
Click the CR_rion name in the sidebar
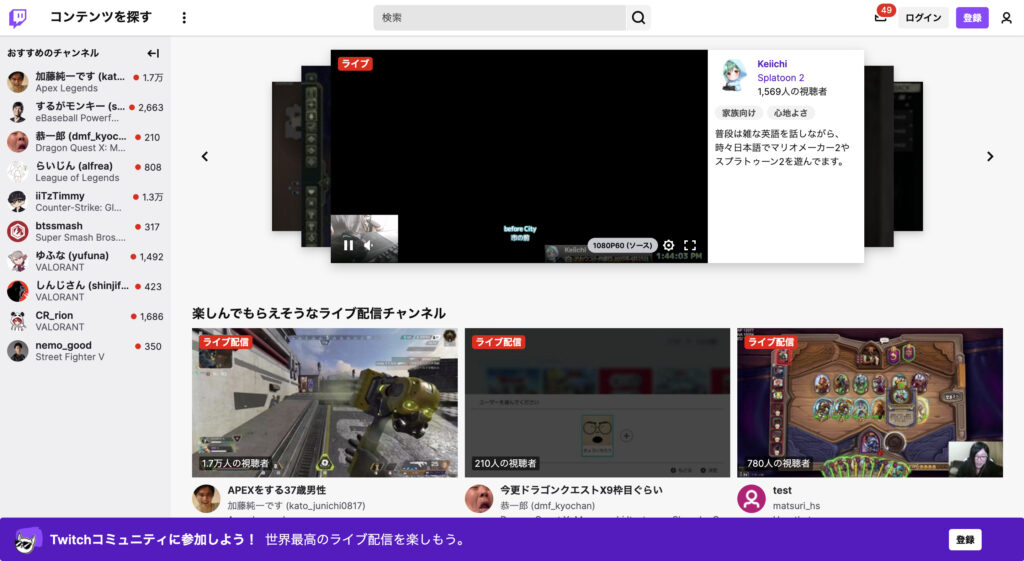pyautogui.click(x=54, y=315)
